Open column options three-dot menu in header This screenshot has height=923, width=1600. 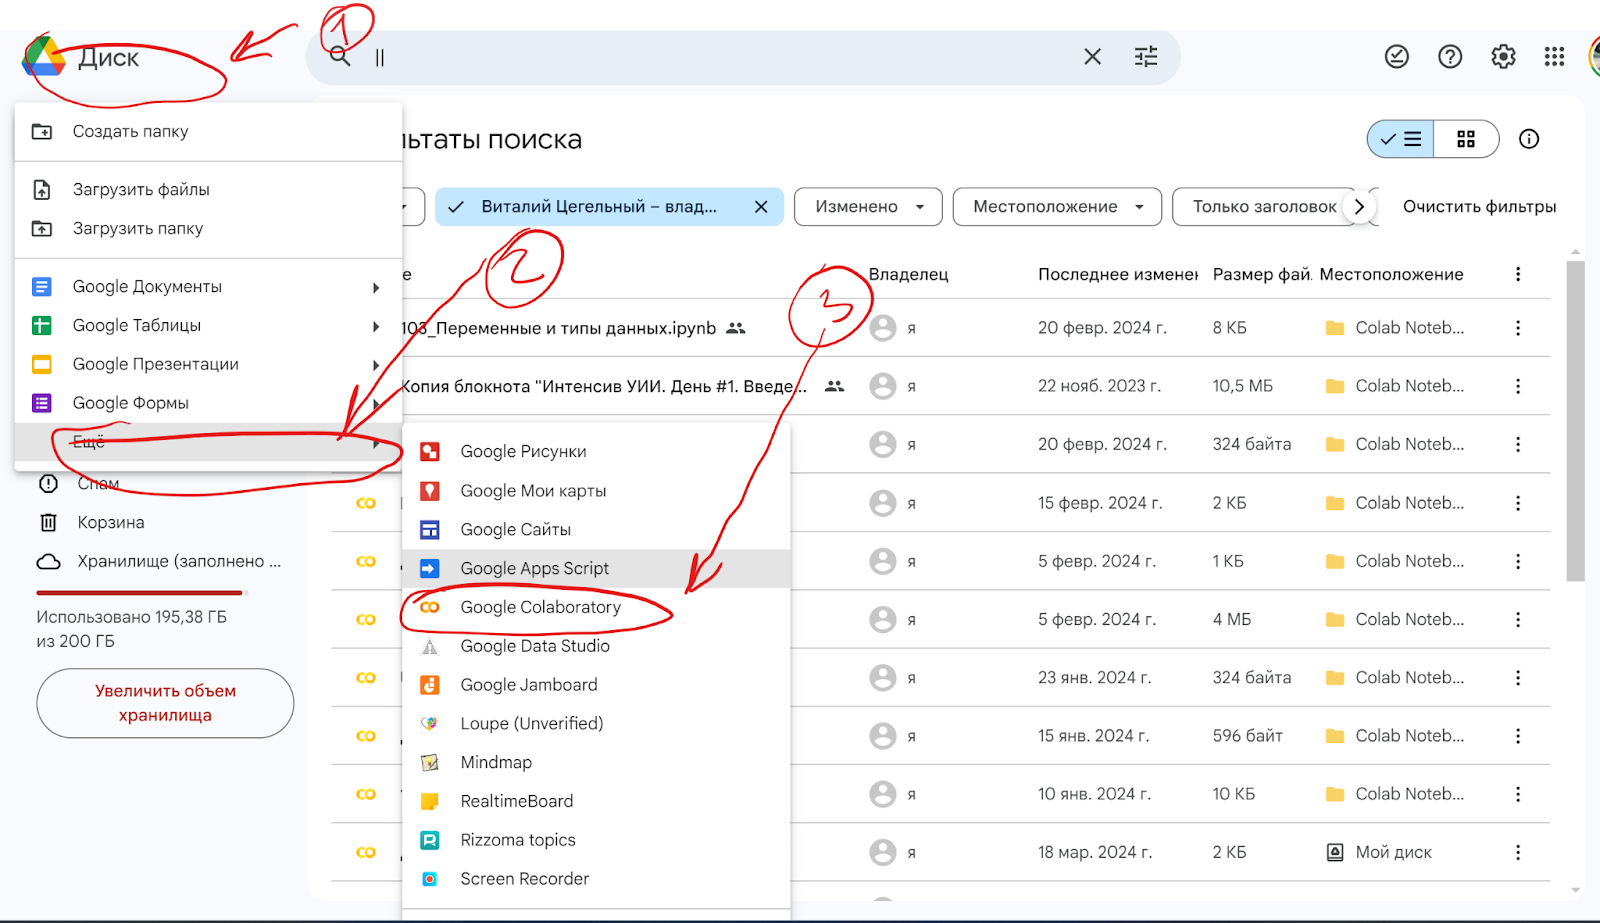1518,274
